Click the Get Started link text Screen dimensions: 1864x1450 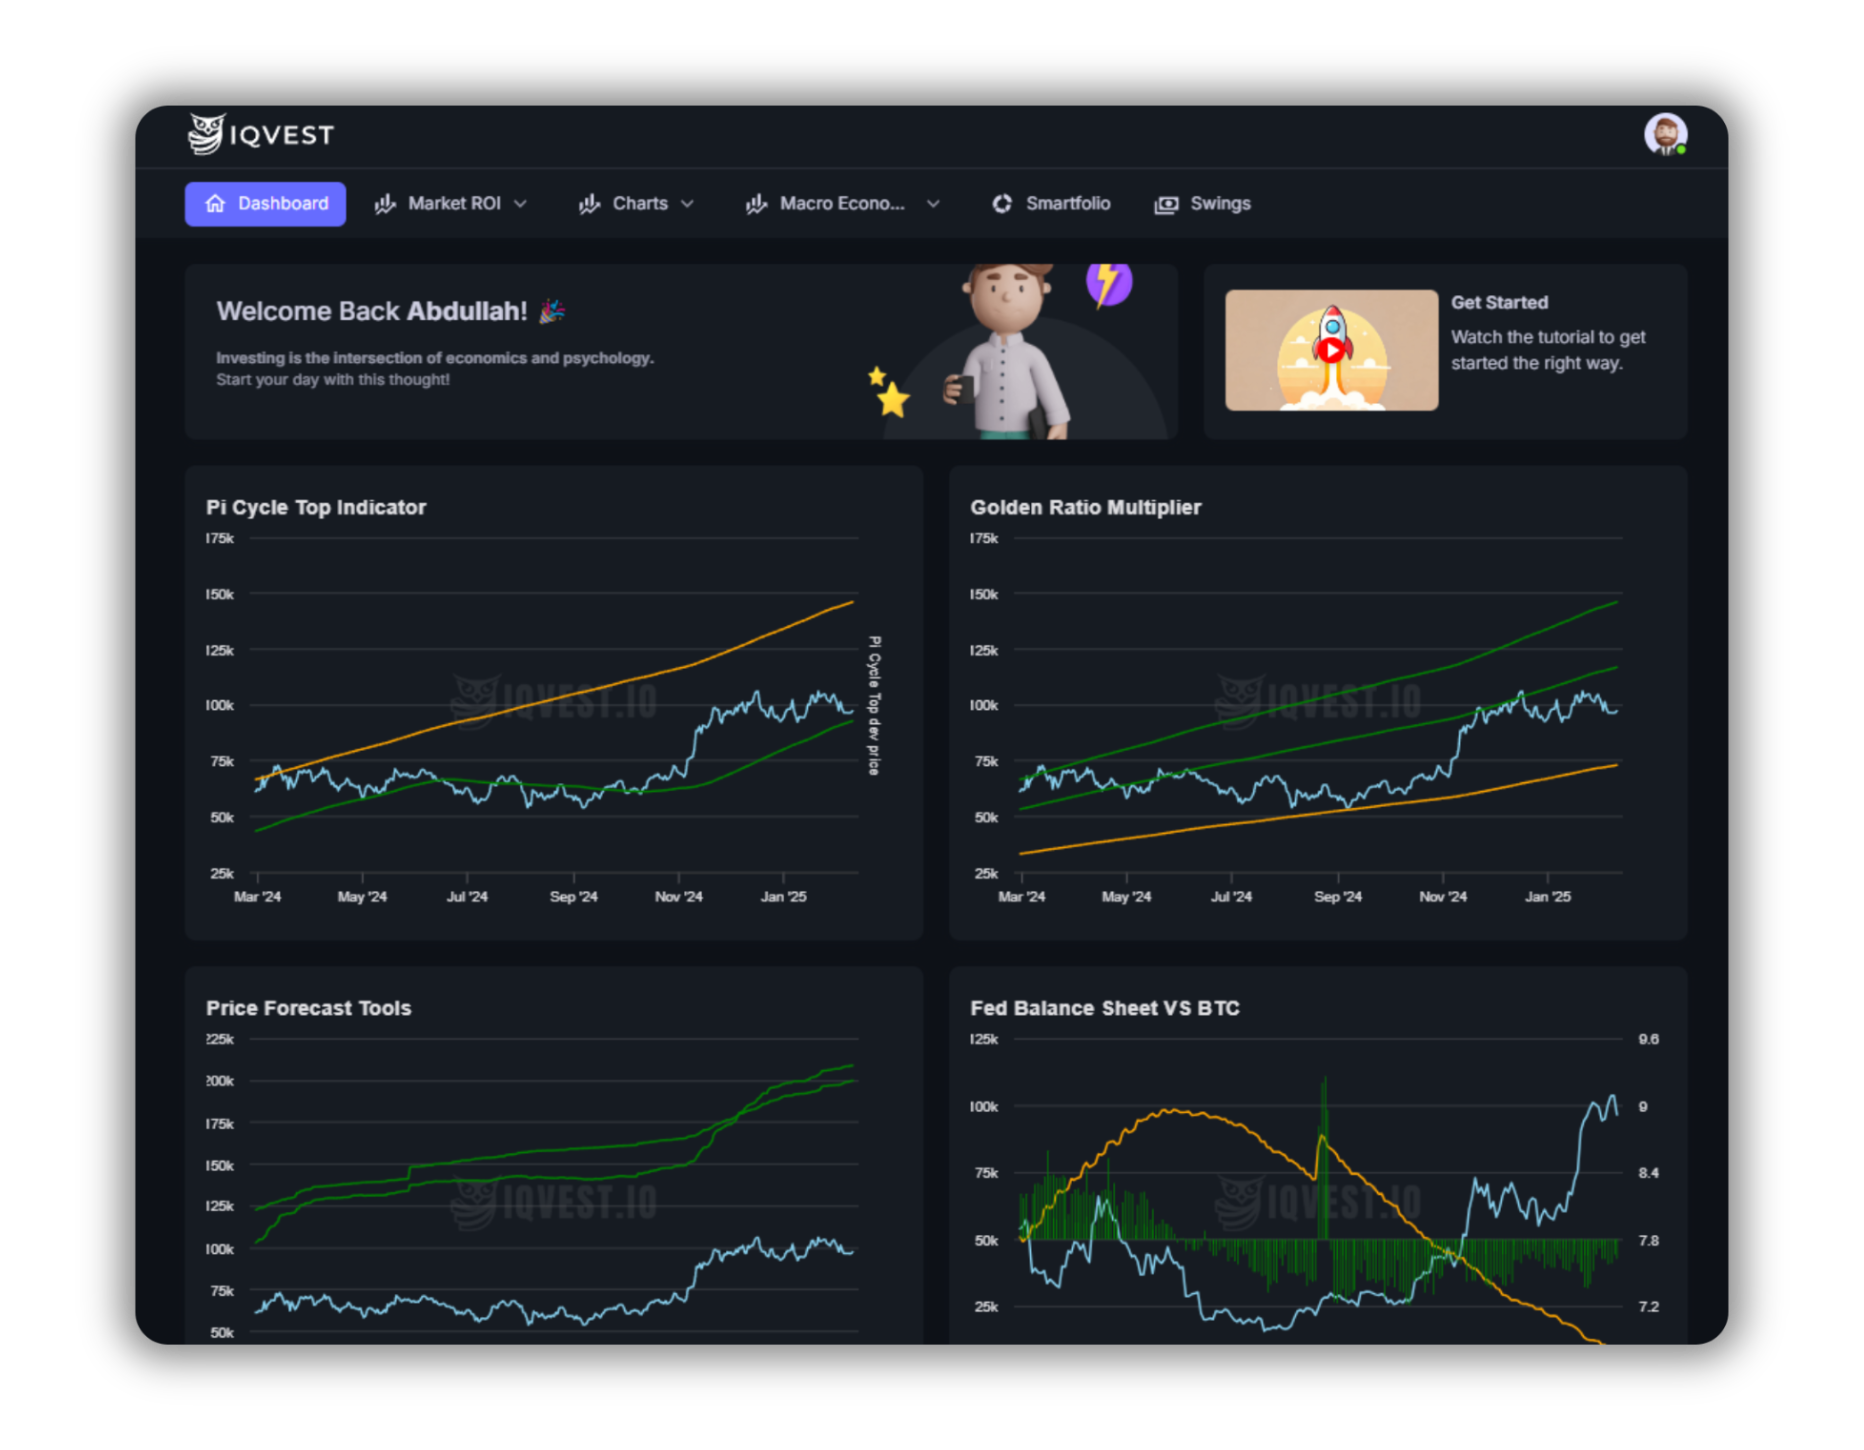[1499, 302]
